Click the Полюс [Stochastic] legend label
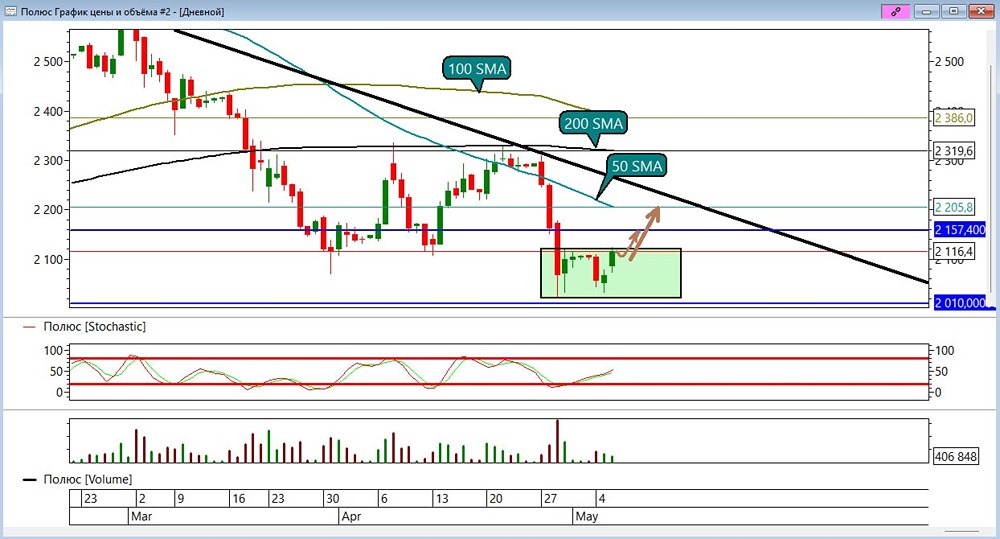1000x539 pixels. pos(94,327)
